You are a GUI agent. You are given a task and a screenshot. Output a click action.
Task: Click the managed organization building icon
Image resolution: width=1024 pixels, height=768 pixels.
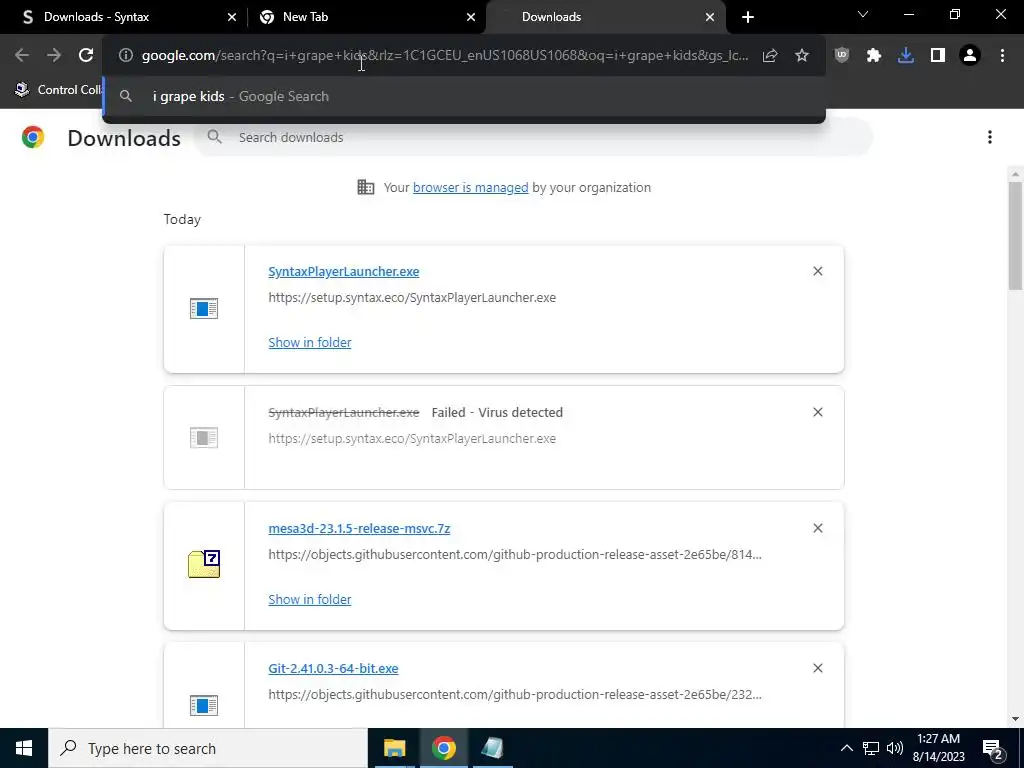[366, 187]
